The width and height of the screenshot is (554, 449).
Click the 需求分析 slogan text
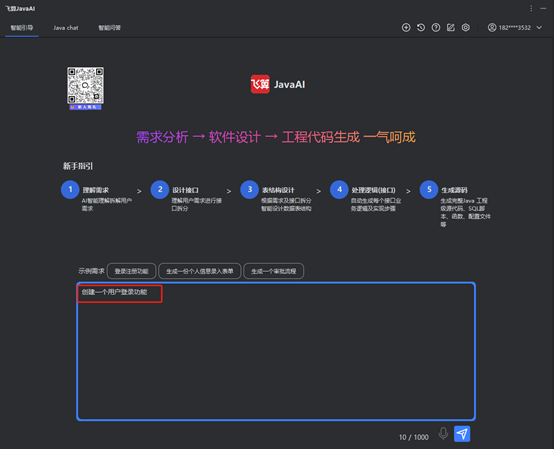[162, 137]
